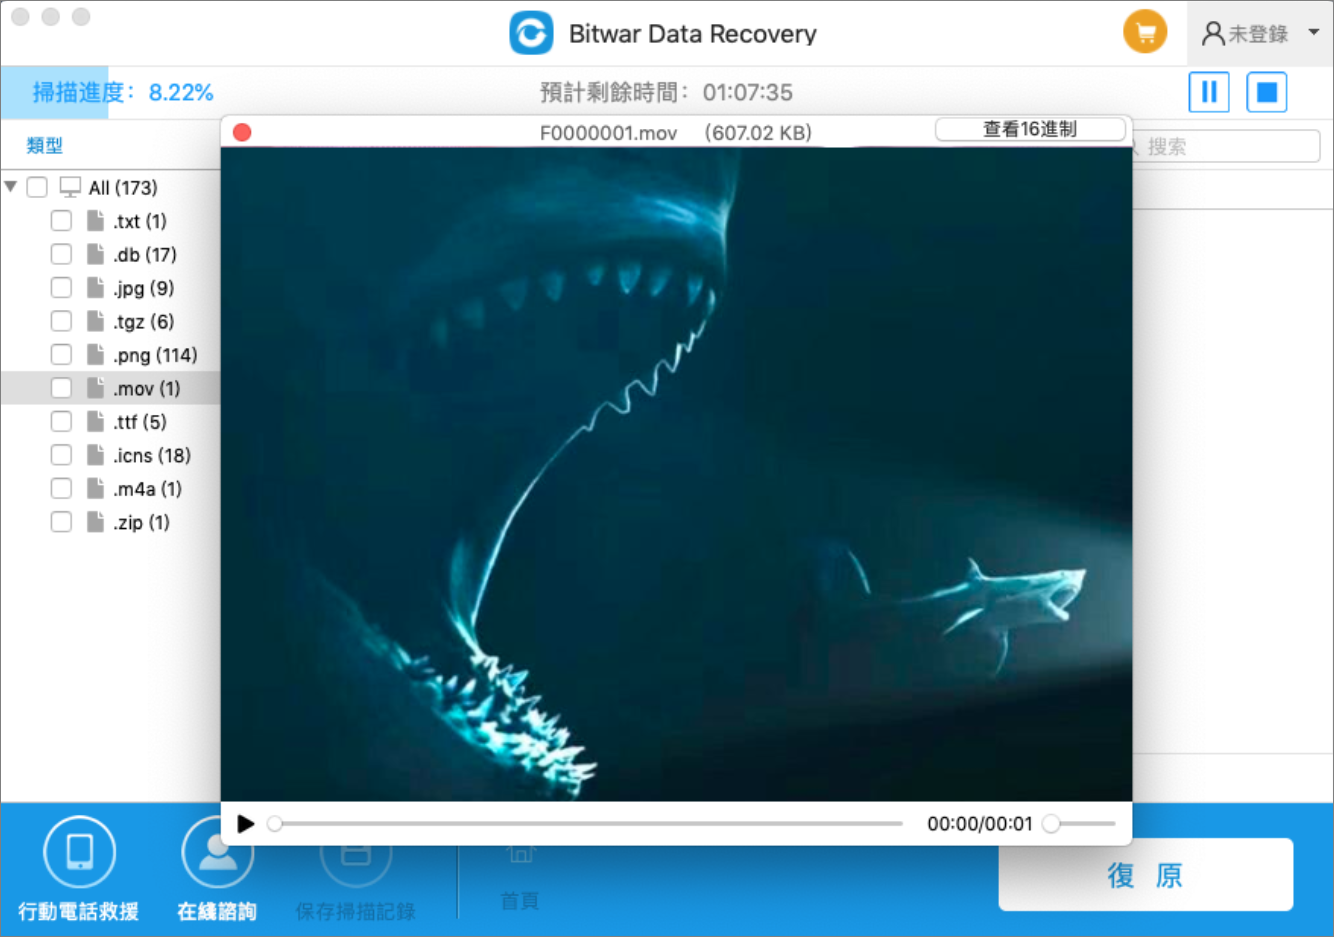Screen dimensions: 1334x937
Task: Play the F0000001.mov preview
Action: click(x=245, y=824)
